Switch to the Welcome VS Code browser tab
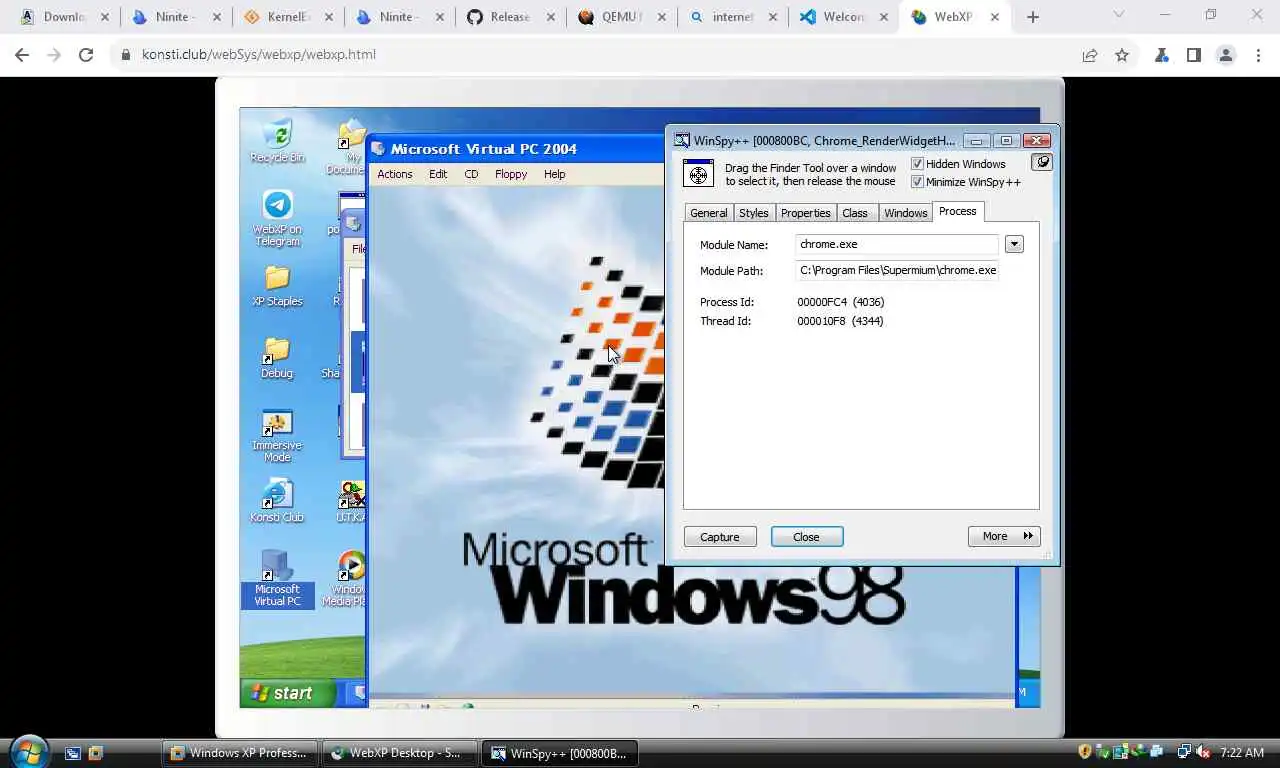Image resolution: width=1280 pixels, height=768 pixels. 843,17
